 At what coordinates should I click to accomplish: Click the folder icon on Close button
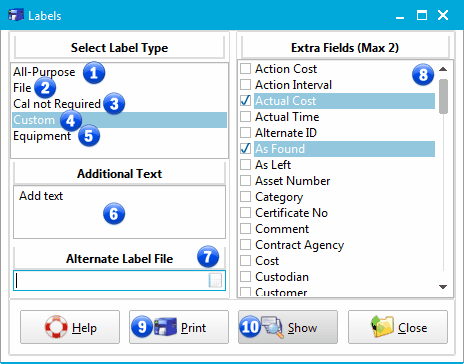click(x=382, y=327)
